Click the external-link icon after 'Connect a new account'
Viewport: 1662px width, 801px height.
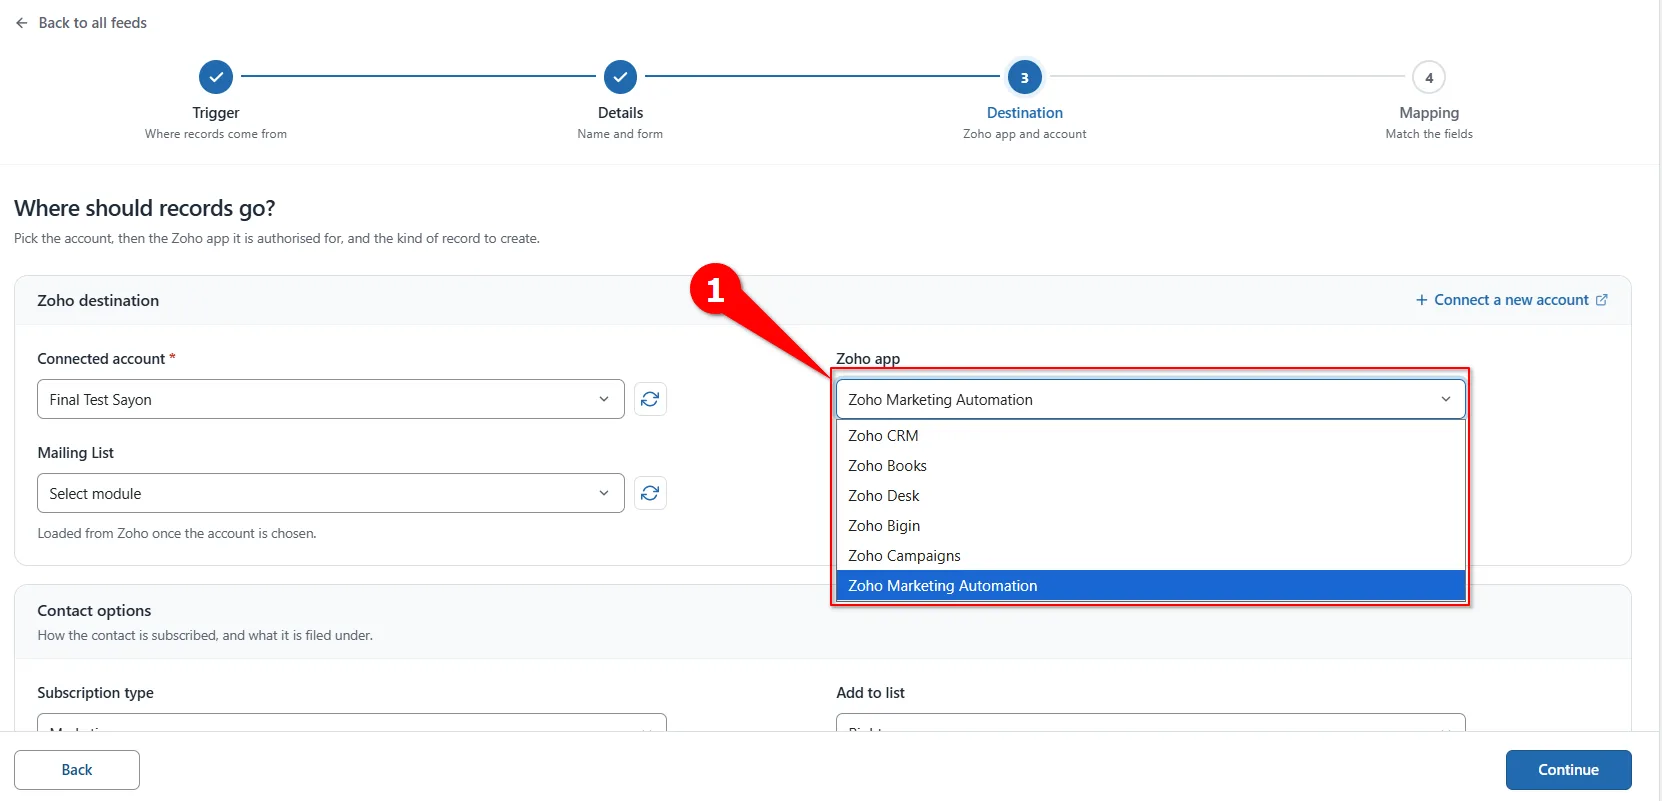1601,300
